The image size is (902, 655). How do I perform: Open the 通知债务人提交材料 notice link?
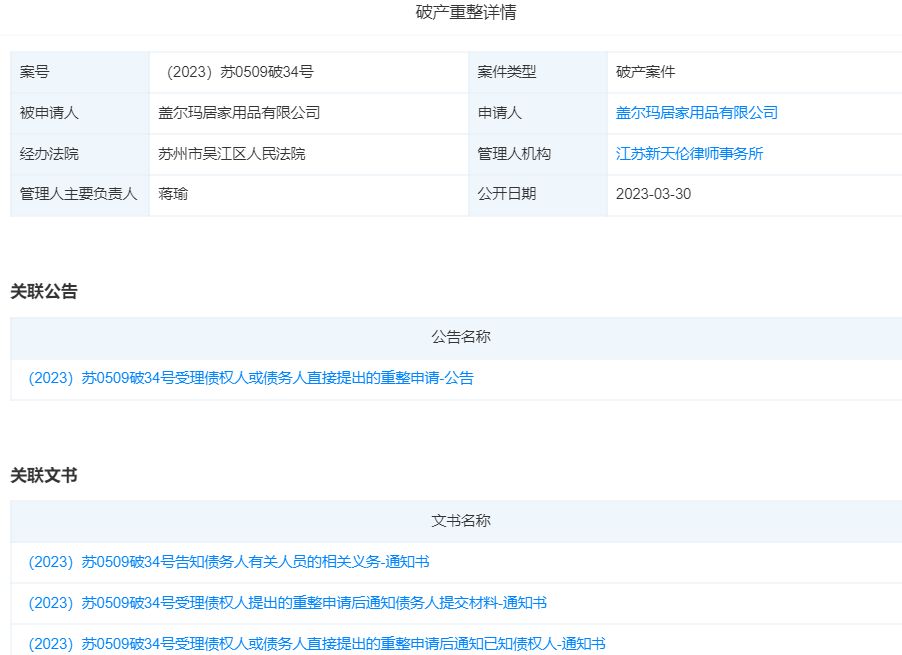[287, 603]
